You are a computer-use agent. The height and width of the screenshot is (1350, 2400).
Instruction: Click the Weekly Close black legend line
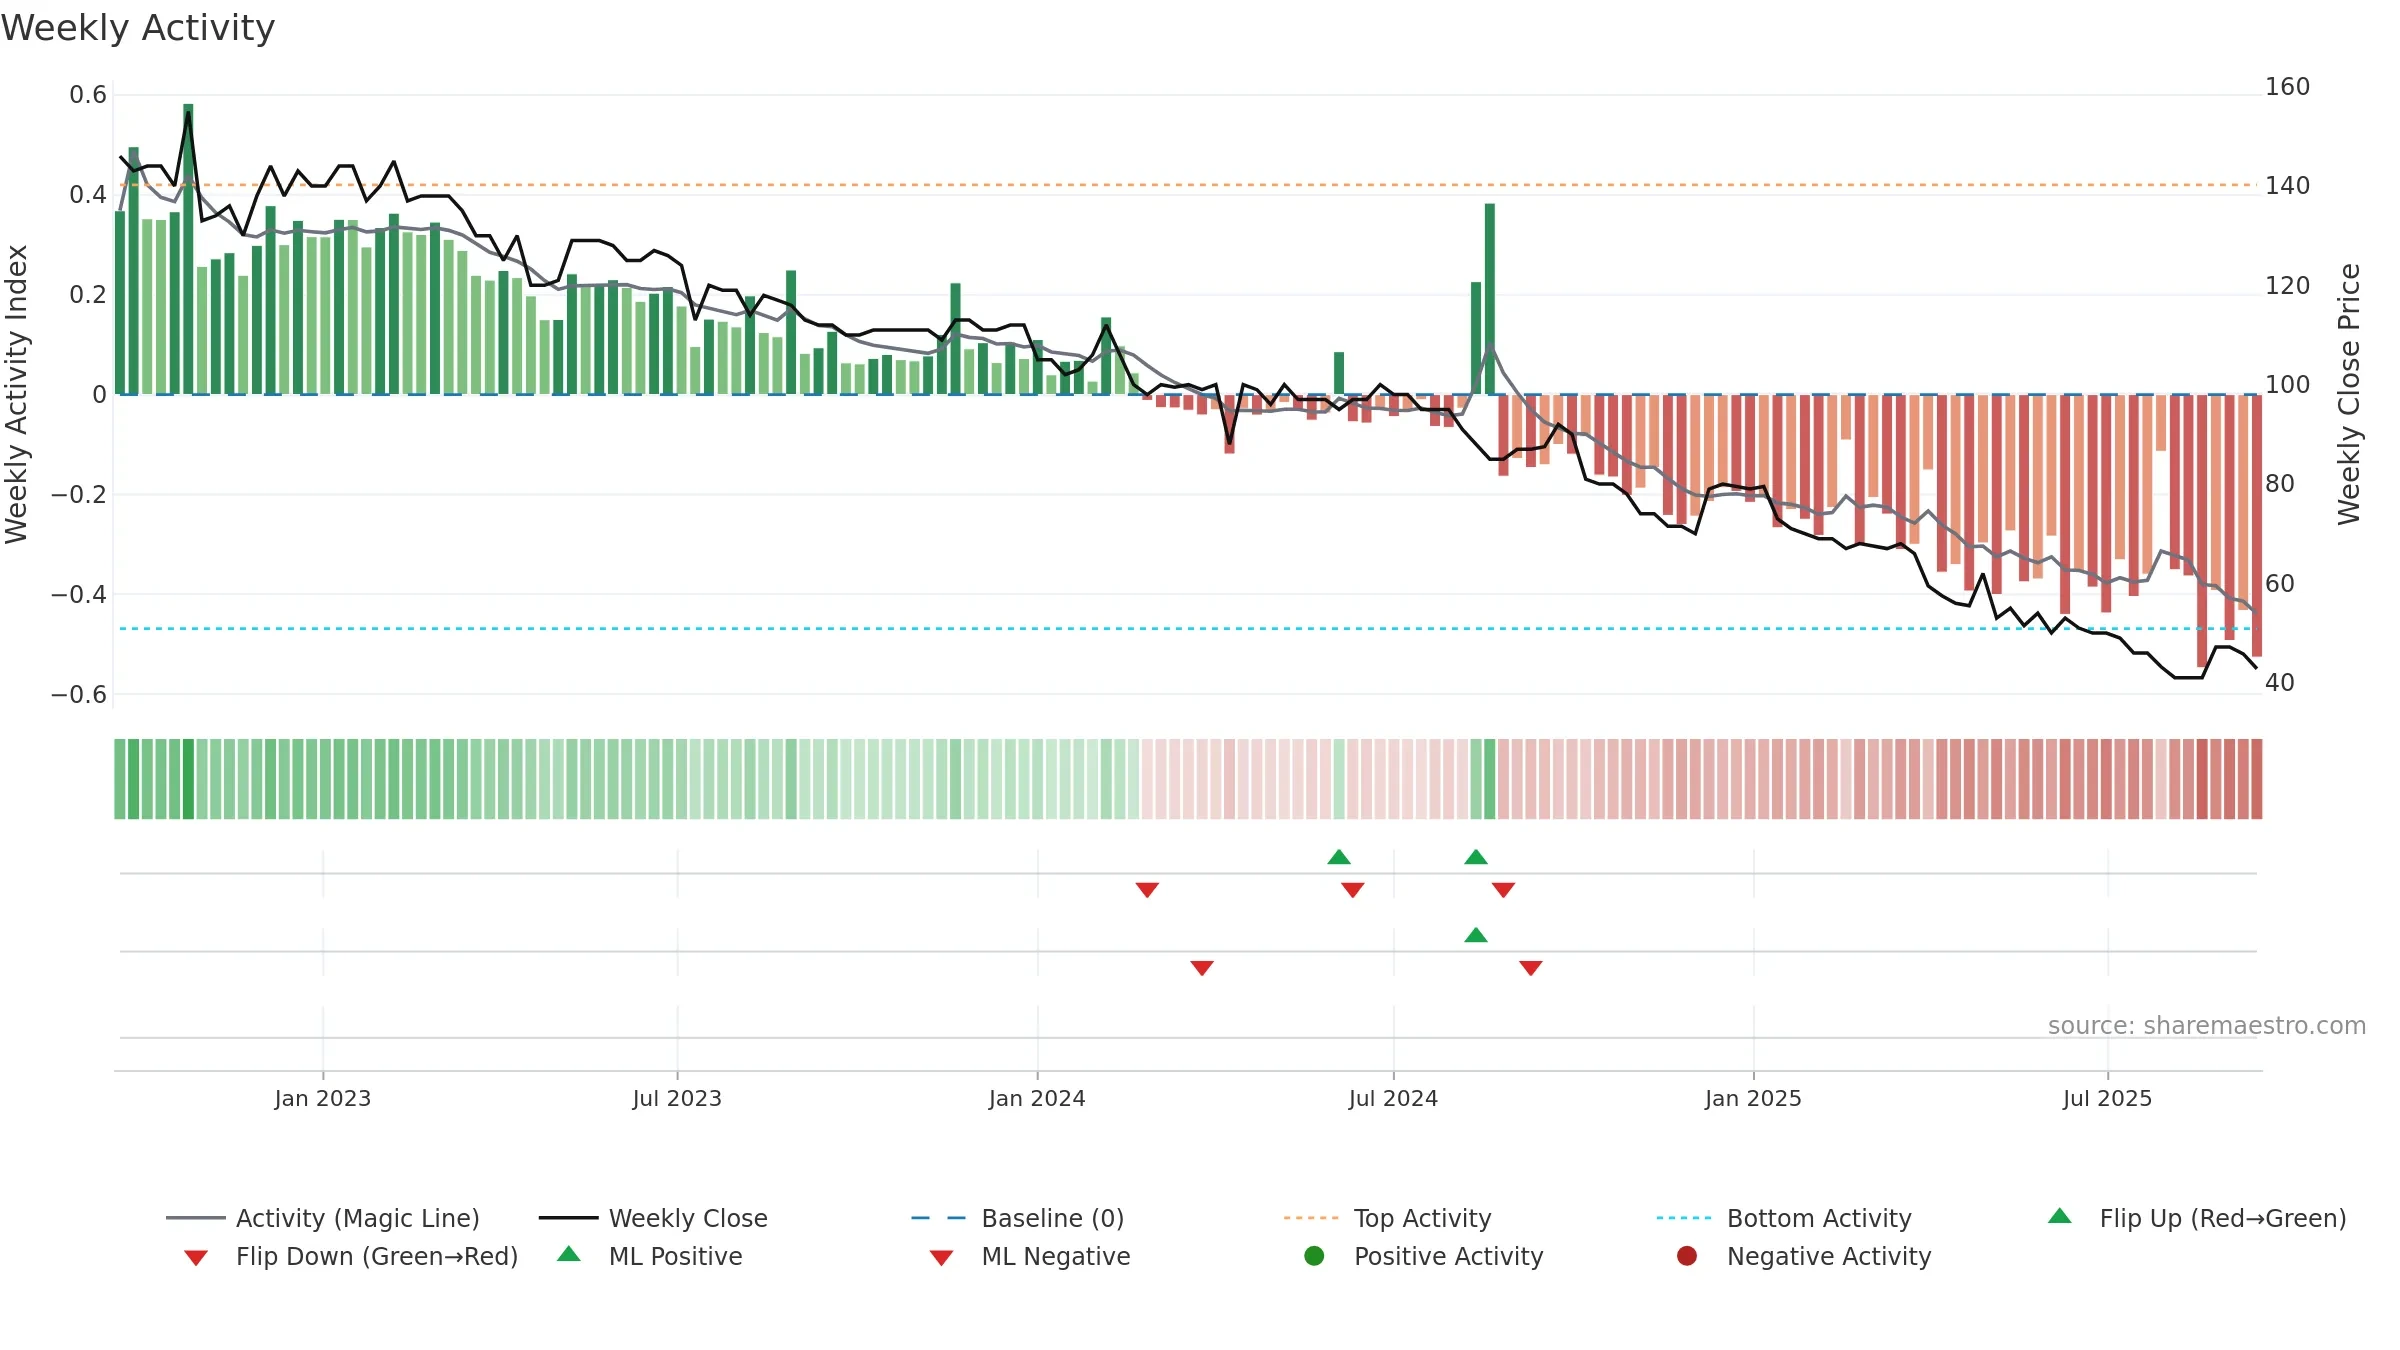click(568, 1218)
